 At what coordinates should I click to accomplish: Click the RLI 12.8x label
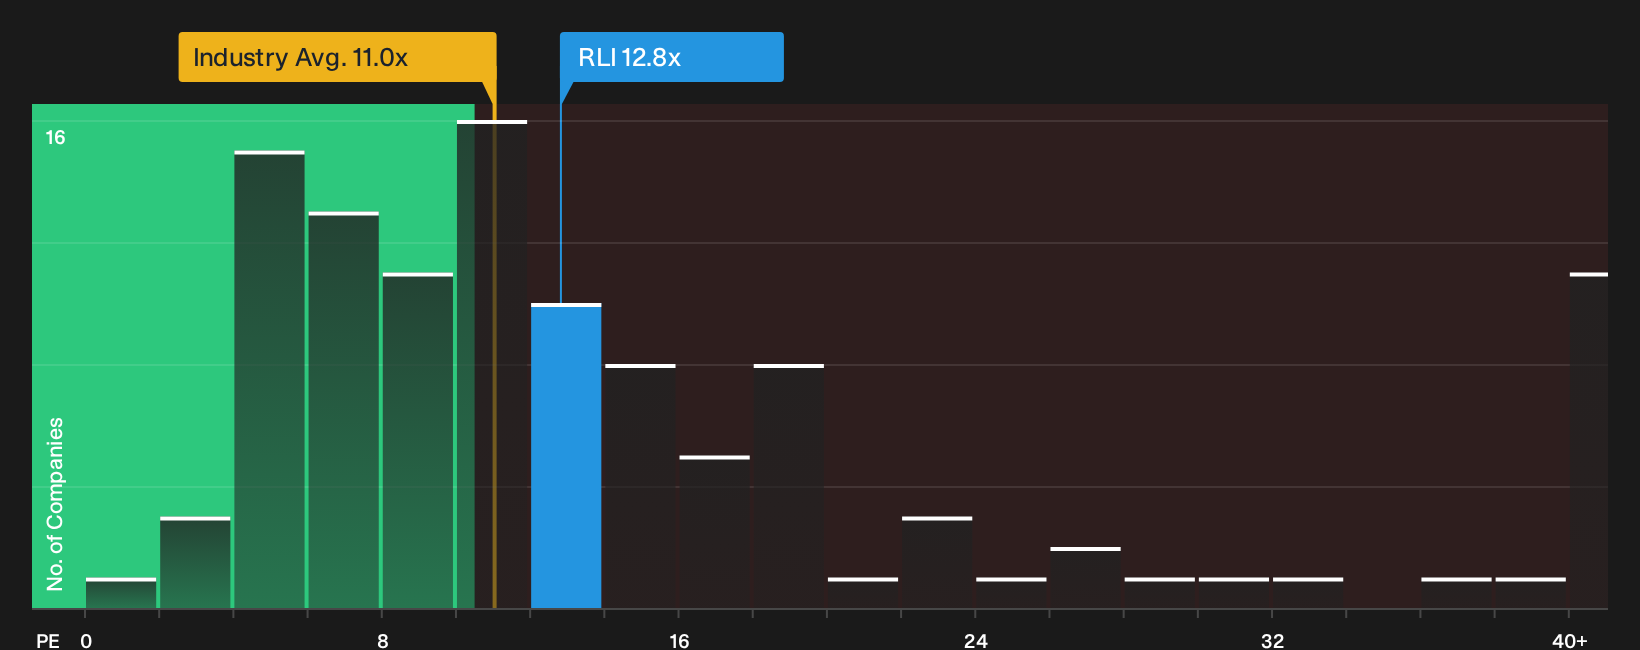[x=671, y=57]
